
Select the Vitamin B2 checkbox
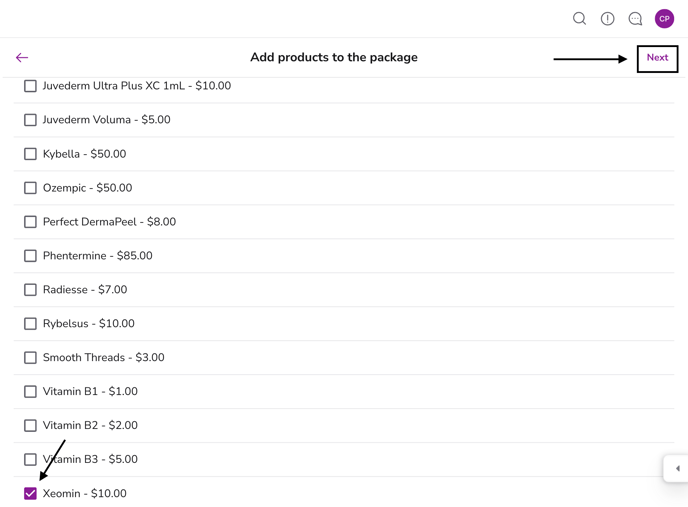click(x=30, y=426)
